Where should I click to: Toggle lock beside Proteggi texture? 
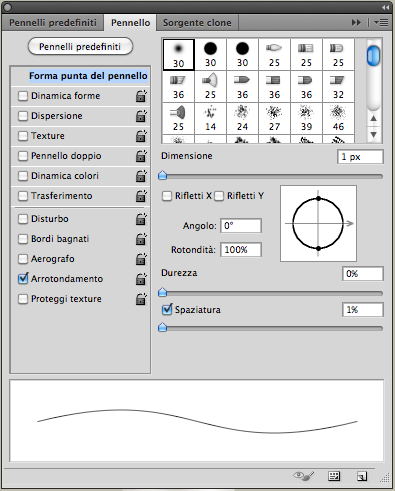(141, 299)
